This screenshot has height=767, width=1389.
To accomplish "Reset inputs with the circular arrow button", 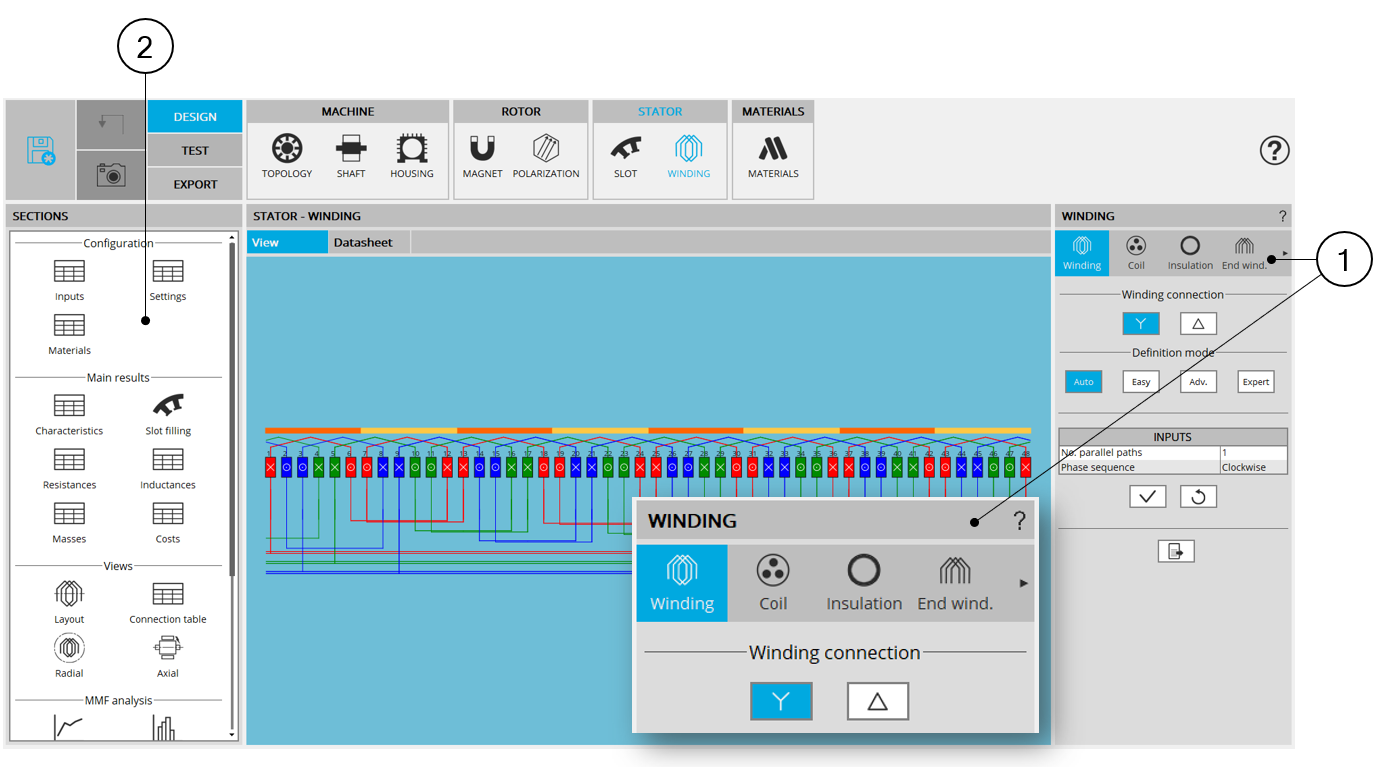I will (x=1198, y=496).
